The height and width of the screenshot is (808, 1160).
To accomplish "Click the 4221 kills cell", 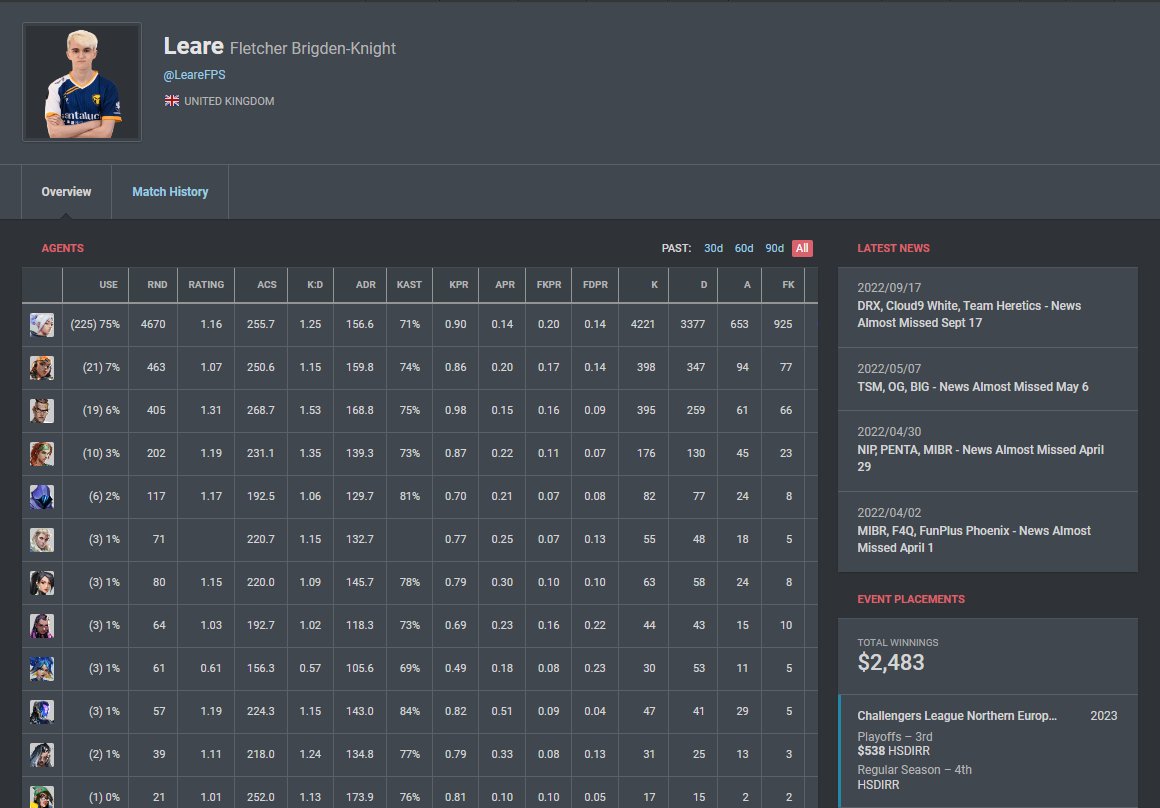I will coord(642,324).
